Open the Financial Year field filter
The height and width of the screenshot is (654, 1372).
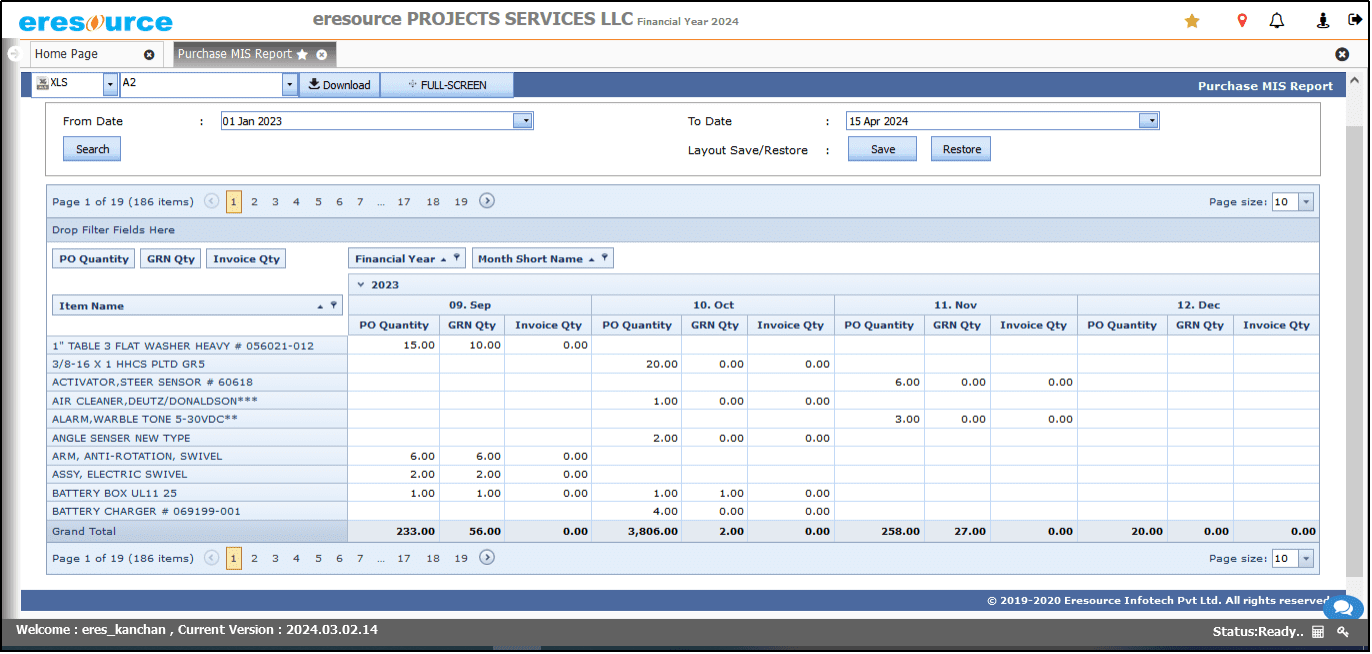457,258
